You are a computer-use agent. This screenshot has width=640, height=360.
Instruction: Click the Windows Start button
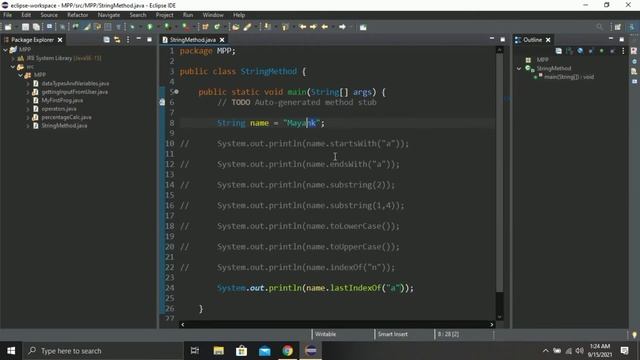pos(11,351)
